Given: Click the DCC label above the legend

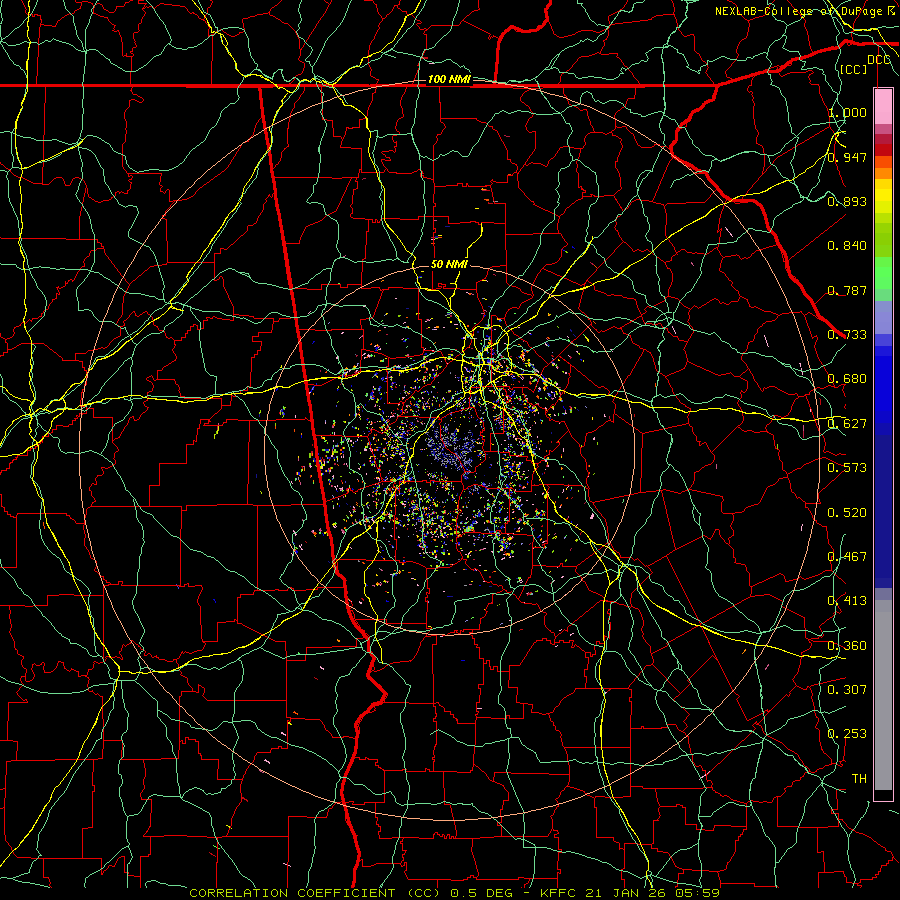Looking at the screenshot, I should pyautogui.click(x=878, y=60).
